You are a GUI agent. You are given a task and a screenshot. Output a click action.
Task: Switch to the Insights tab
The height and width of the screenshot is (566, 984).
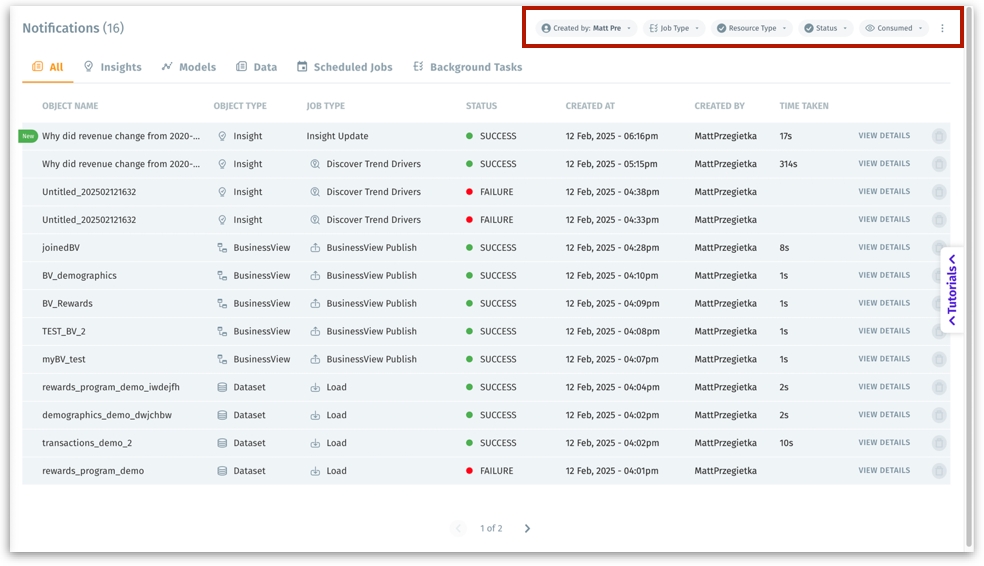(x=112, y=67)
